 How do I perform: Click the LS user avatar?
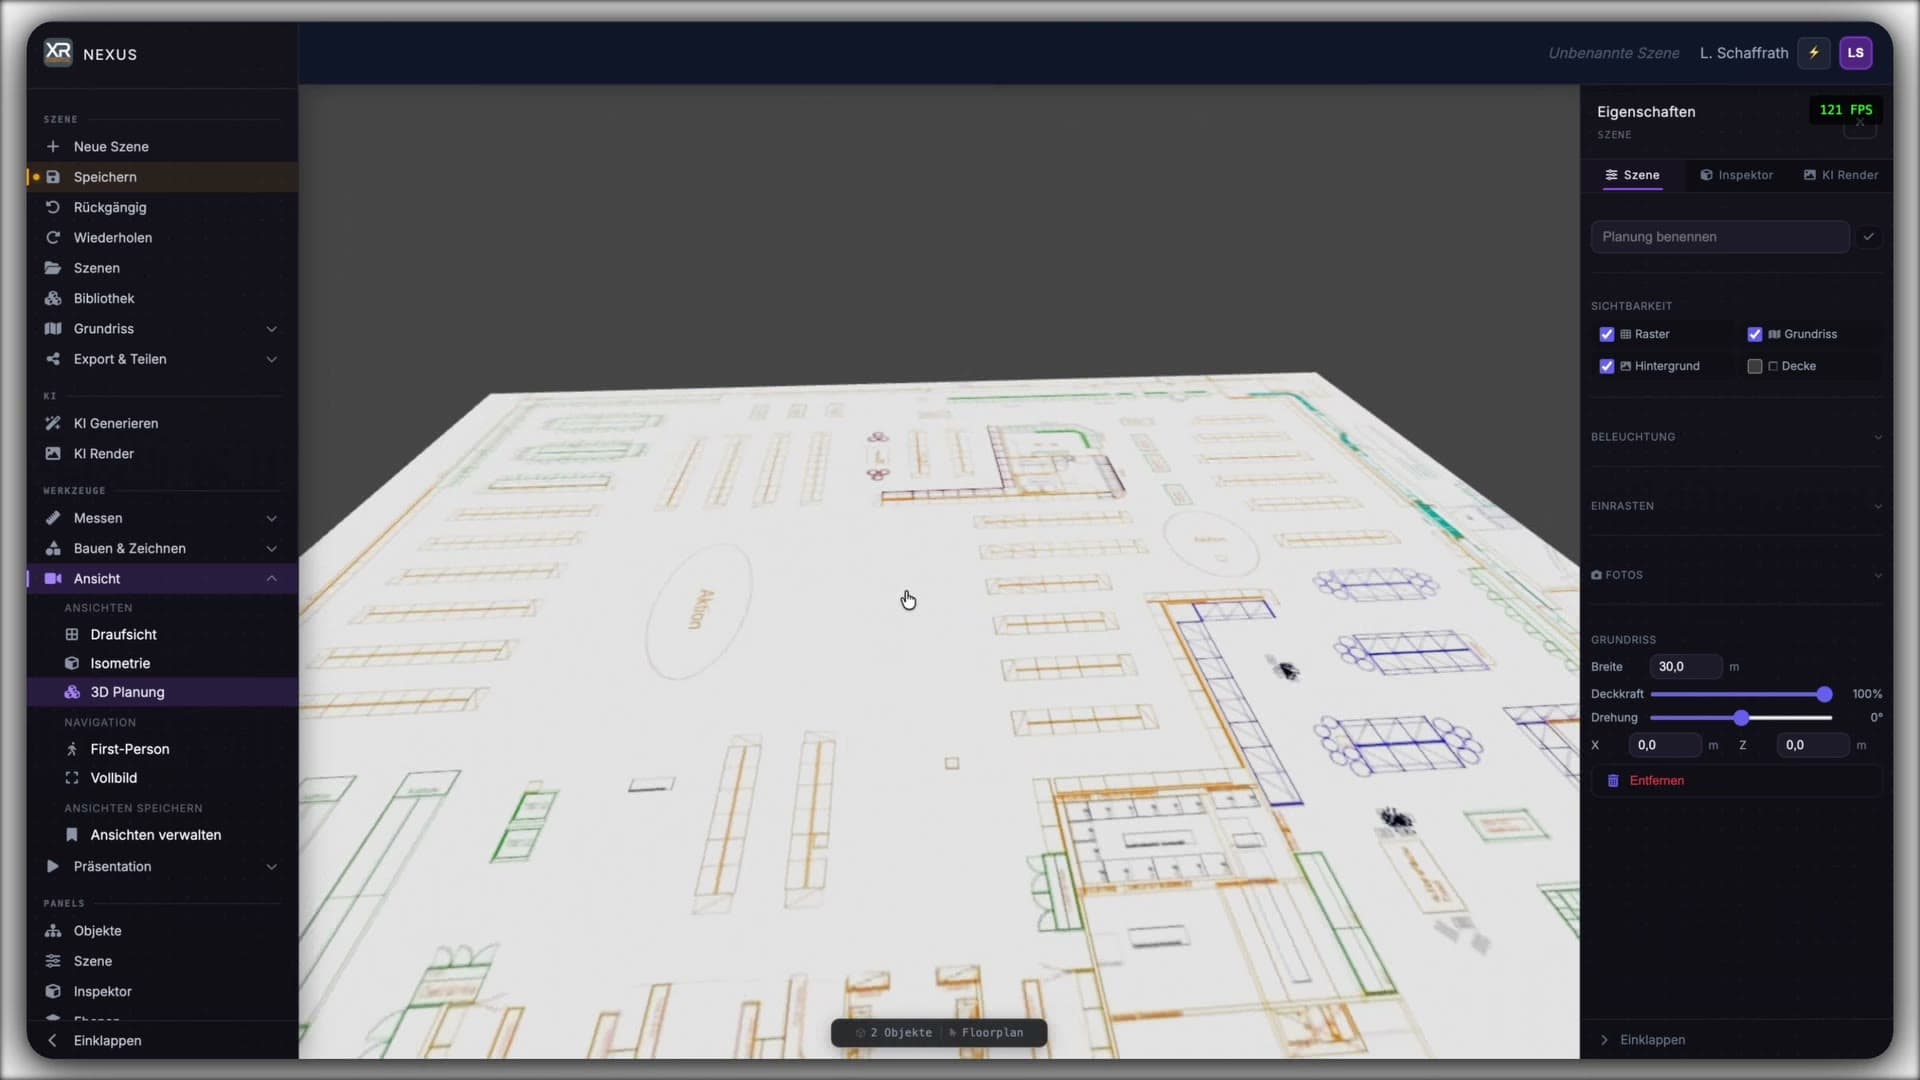[1856, 53]
